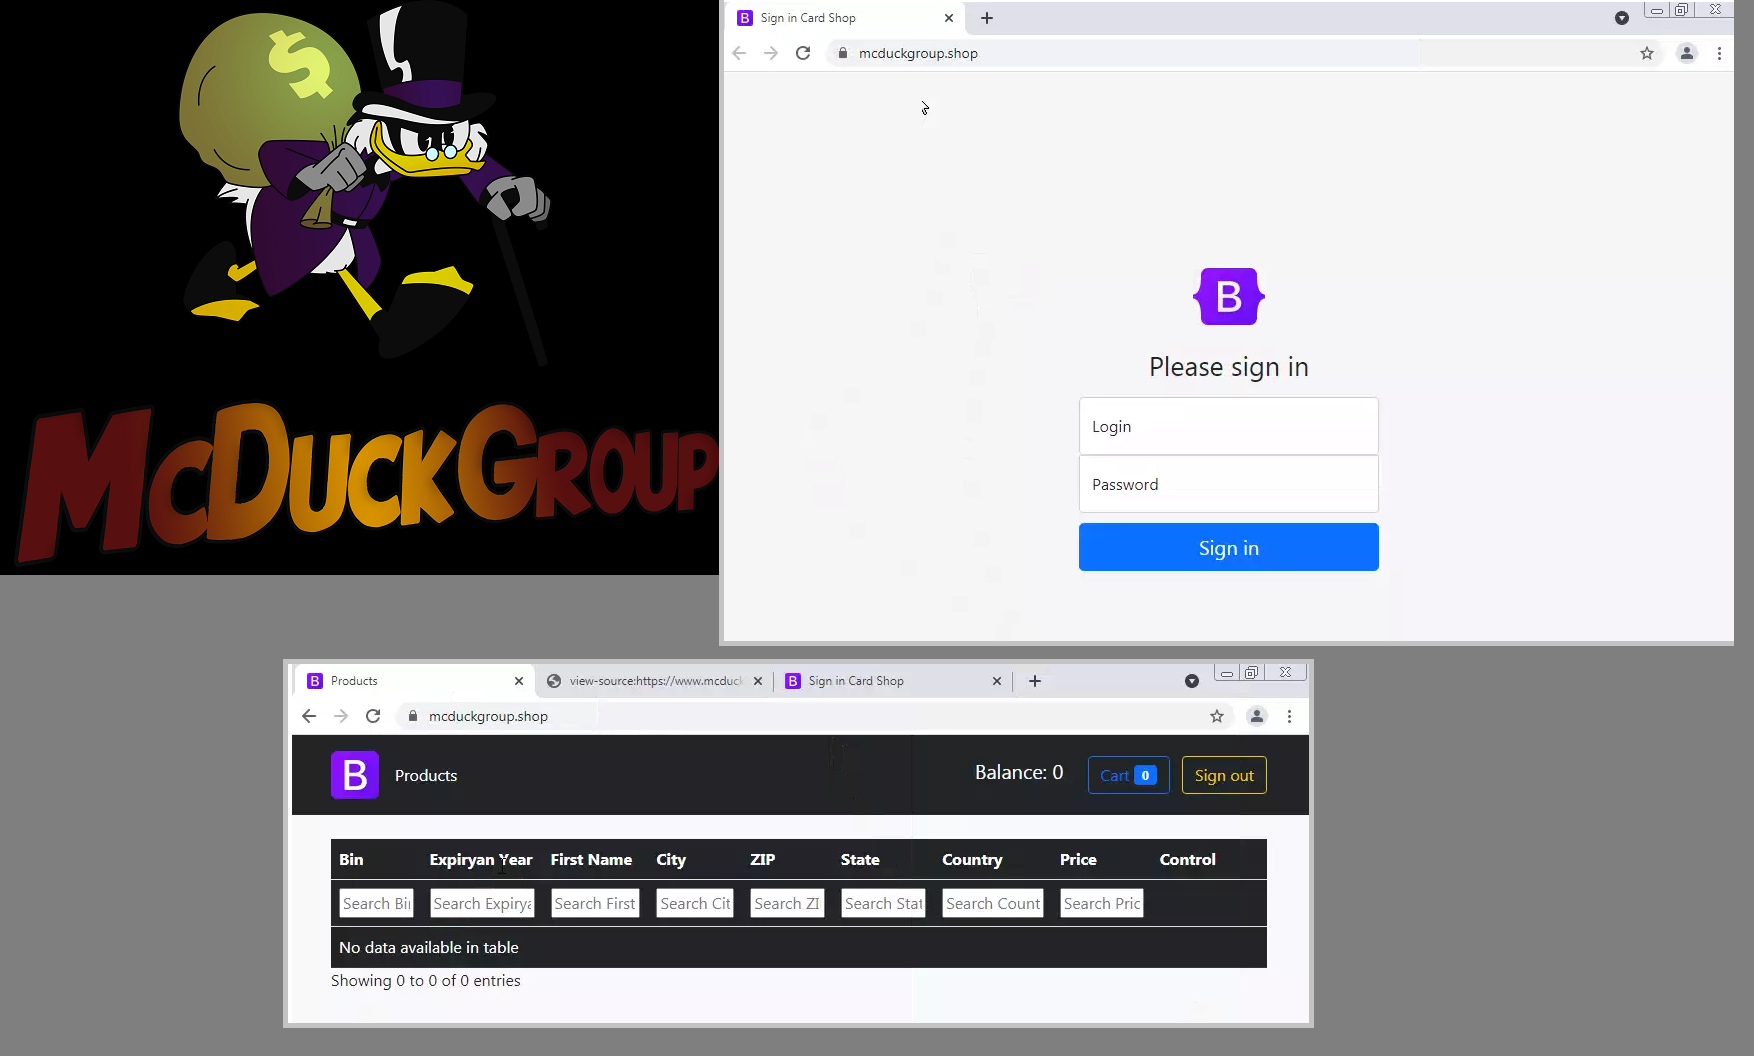Image resolution: width=1754 pixels, height=1056 pixels.
Task: Click the 'Please sign in' heading
Action: coord(1229,367)
